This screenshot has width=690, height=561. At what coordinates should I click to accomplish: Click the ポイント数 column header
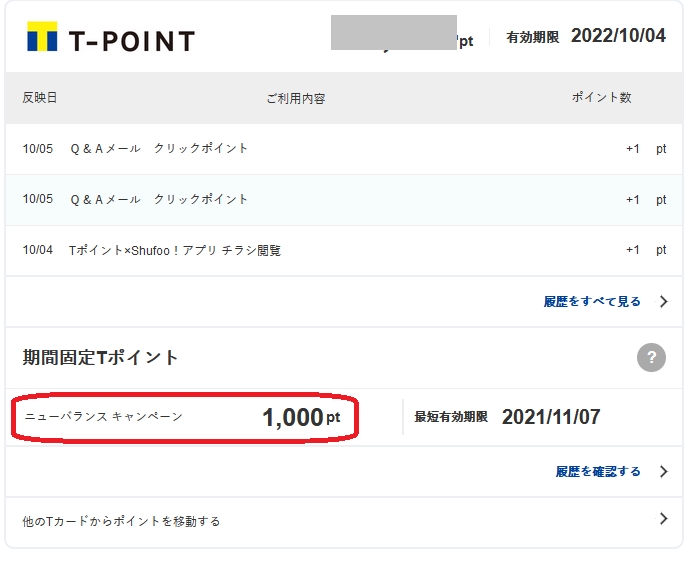[x=601, y=97]
